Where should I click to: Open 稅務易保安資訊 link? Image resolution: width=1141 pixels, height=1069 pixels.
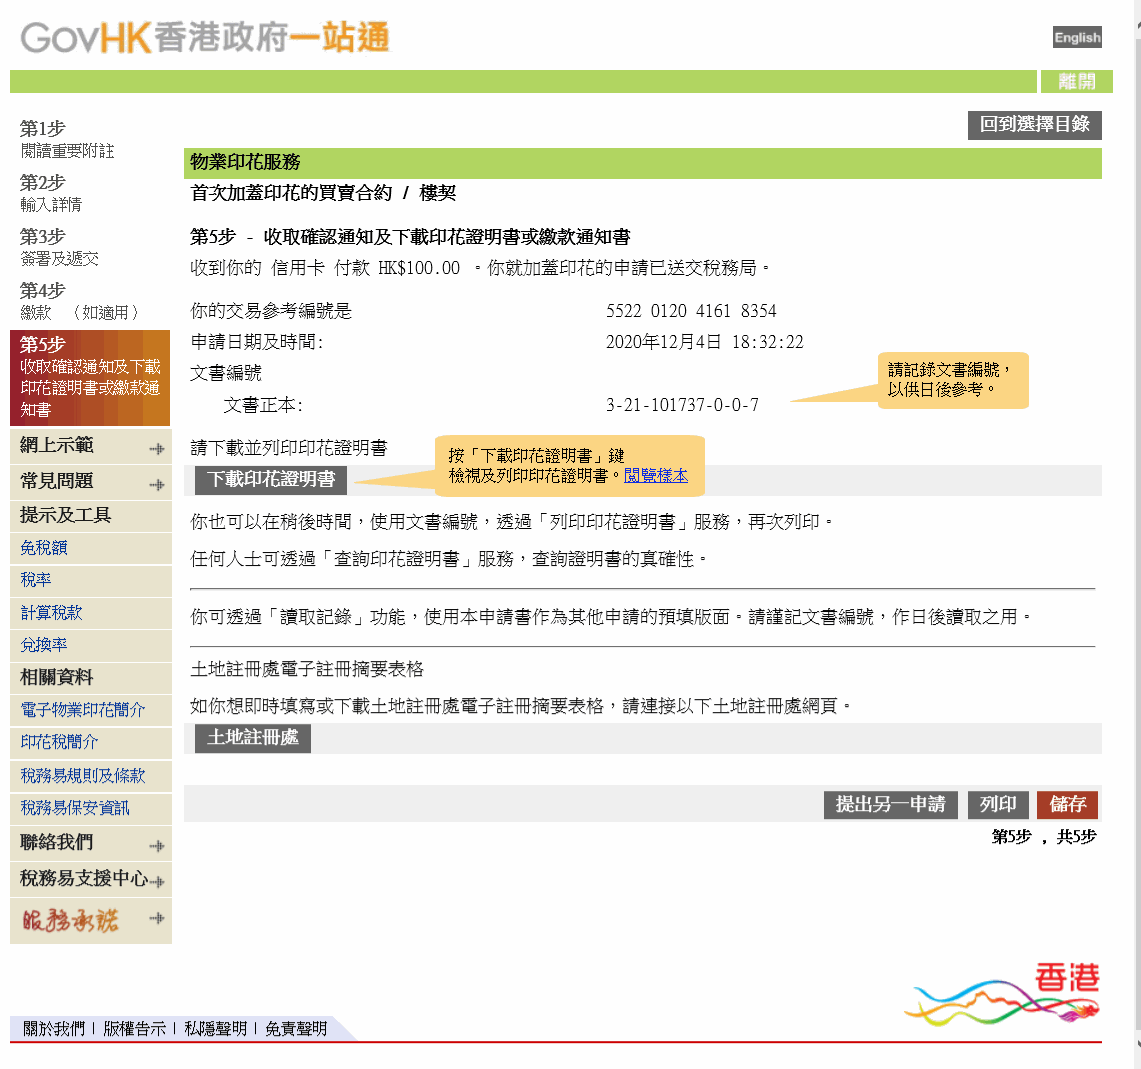coord(75,808)
